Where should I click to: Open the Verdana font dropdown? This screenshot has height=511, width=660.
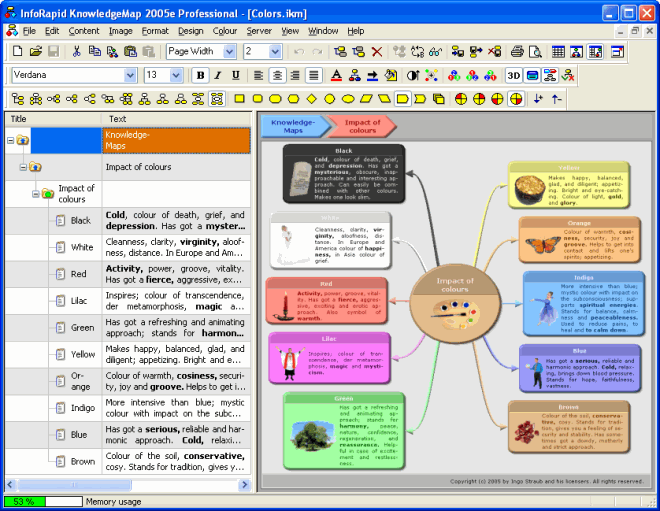130,75
